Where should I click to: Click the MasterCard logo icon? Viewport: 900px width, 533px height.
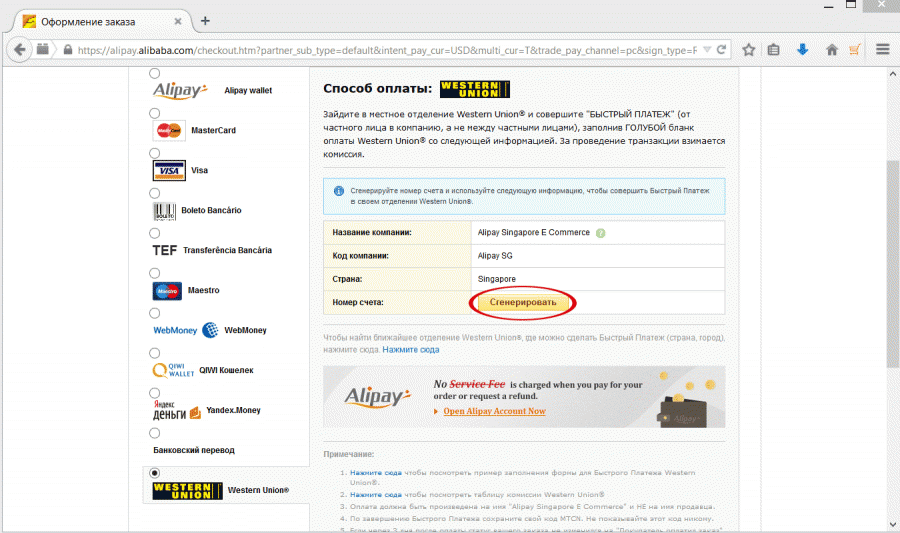tap(169, 130)
